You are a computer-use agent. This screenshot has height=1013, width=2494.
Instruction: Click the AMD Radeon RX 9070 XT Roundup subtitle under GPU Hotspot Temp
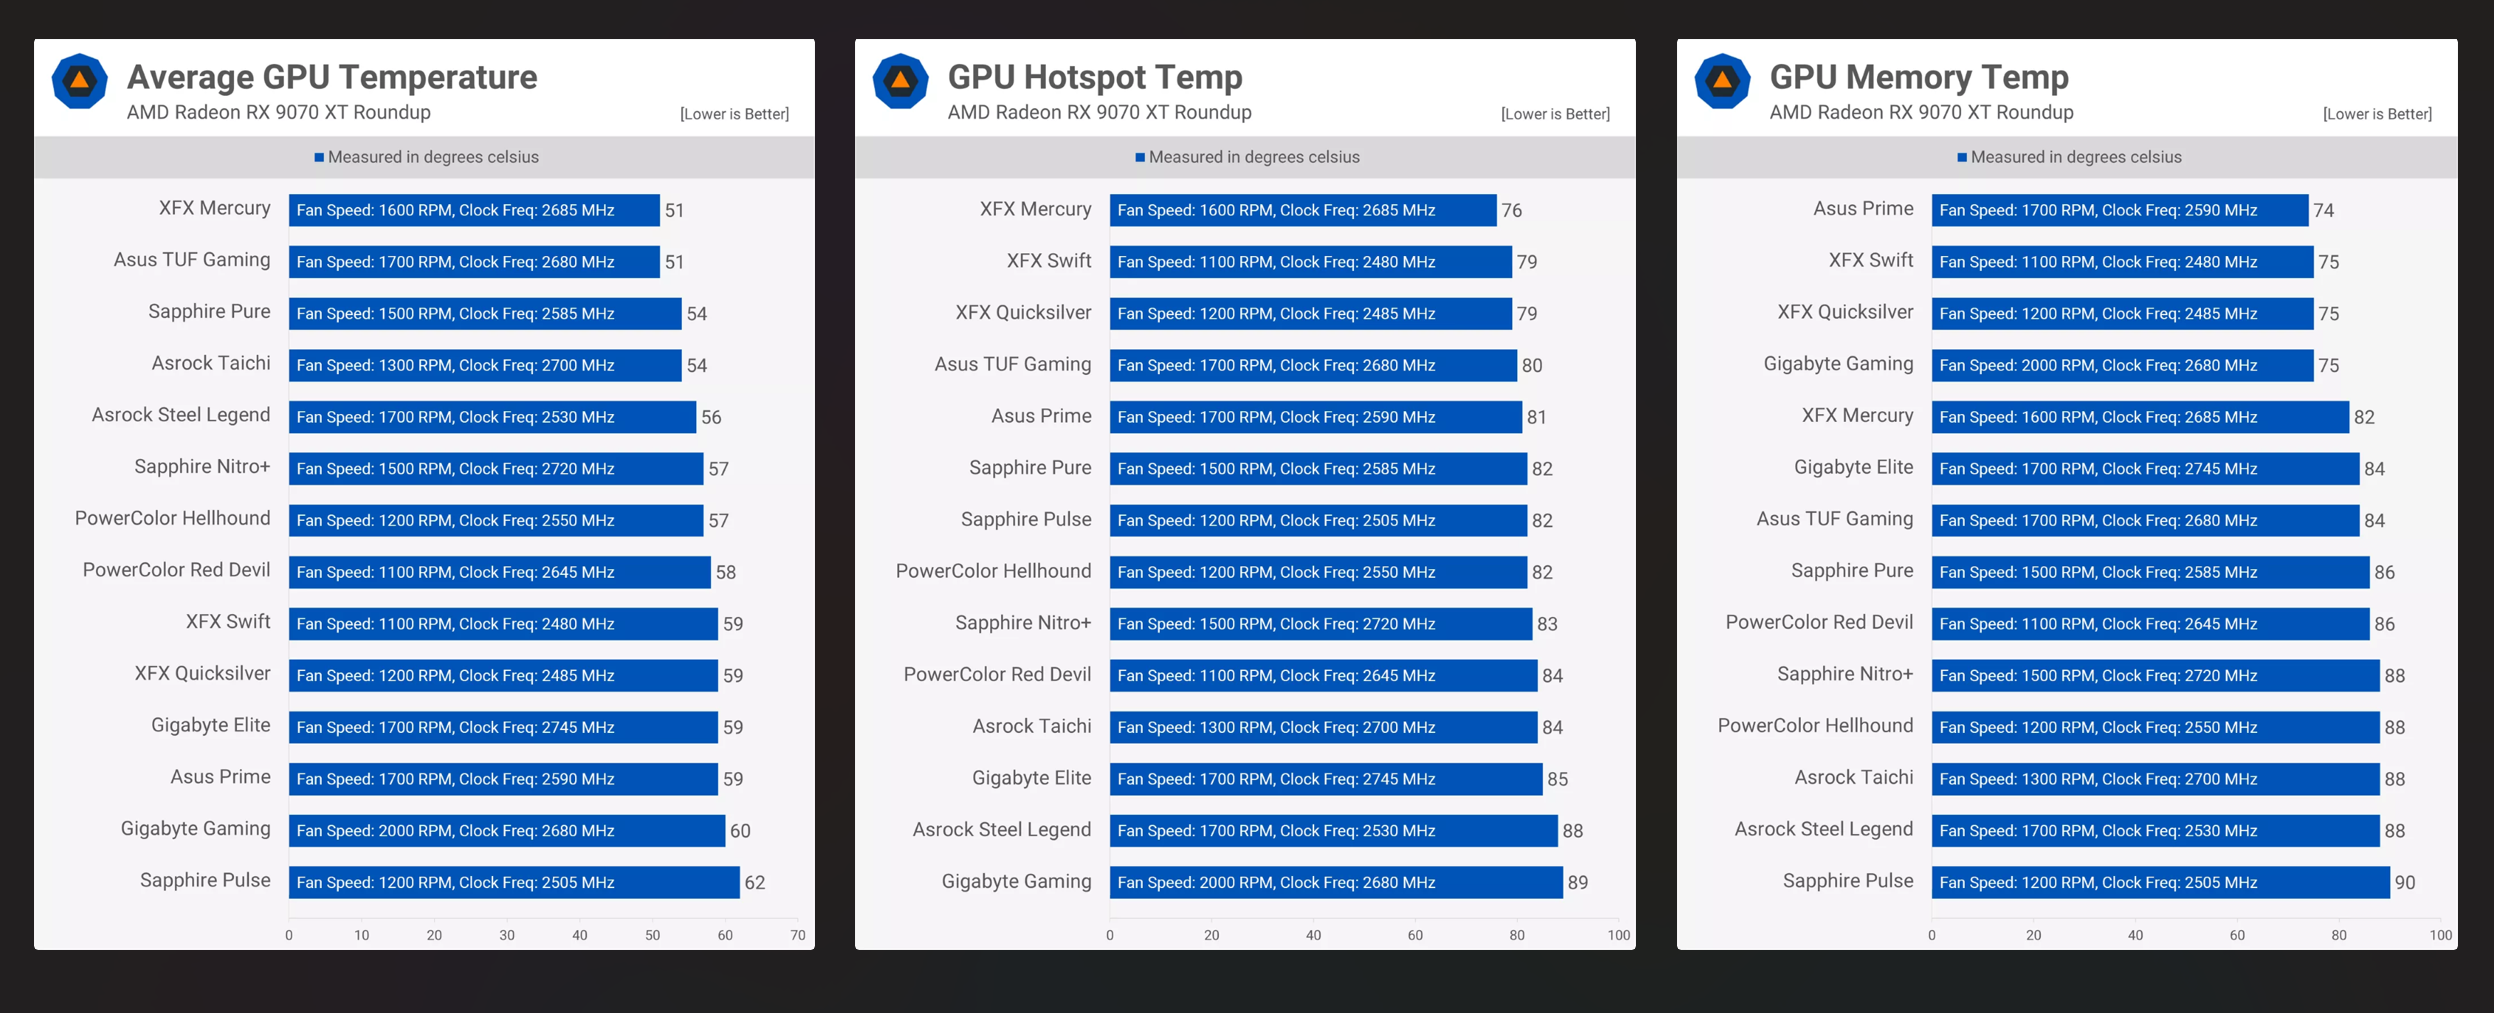[x=1100, y=112]
